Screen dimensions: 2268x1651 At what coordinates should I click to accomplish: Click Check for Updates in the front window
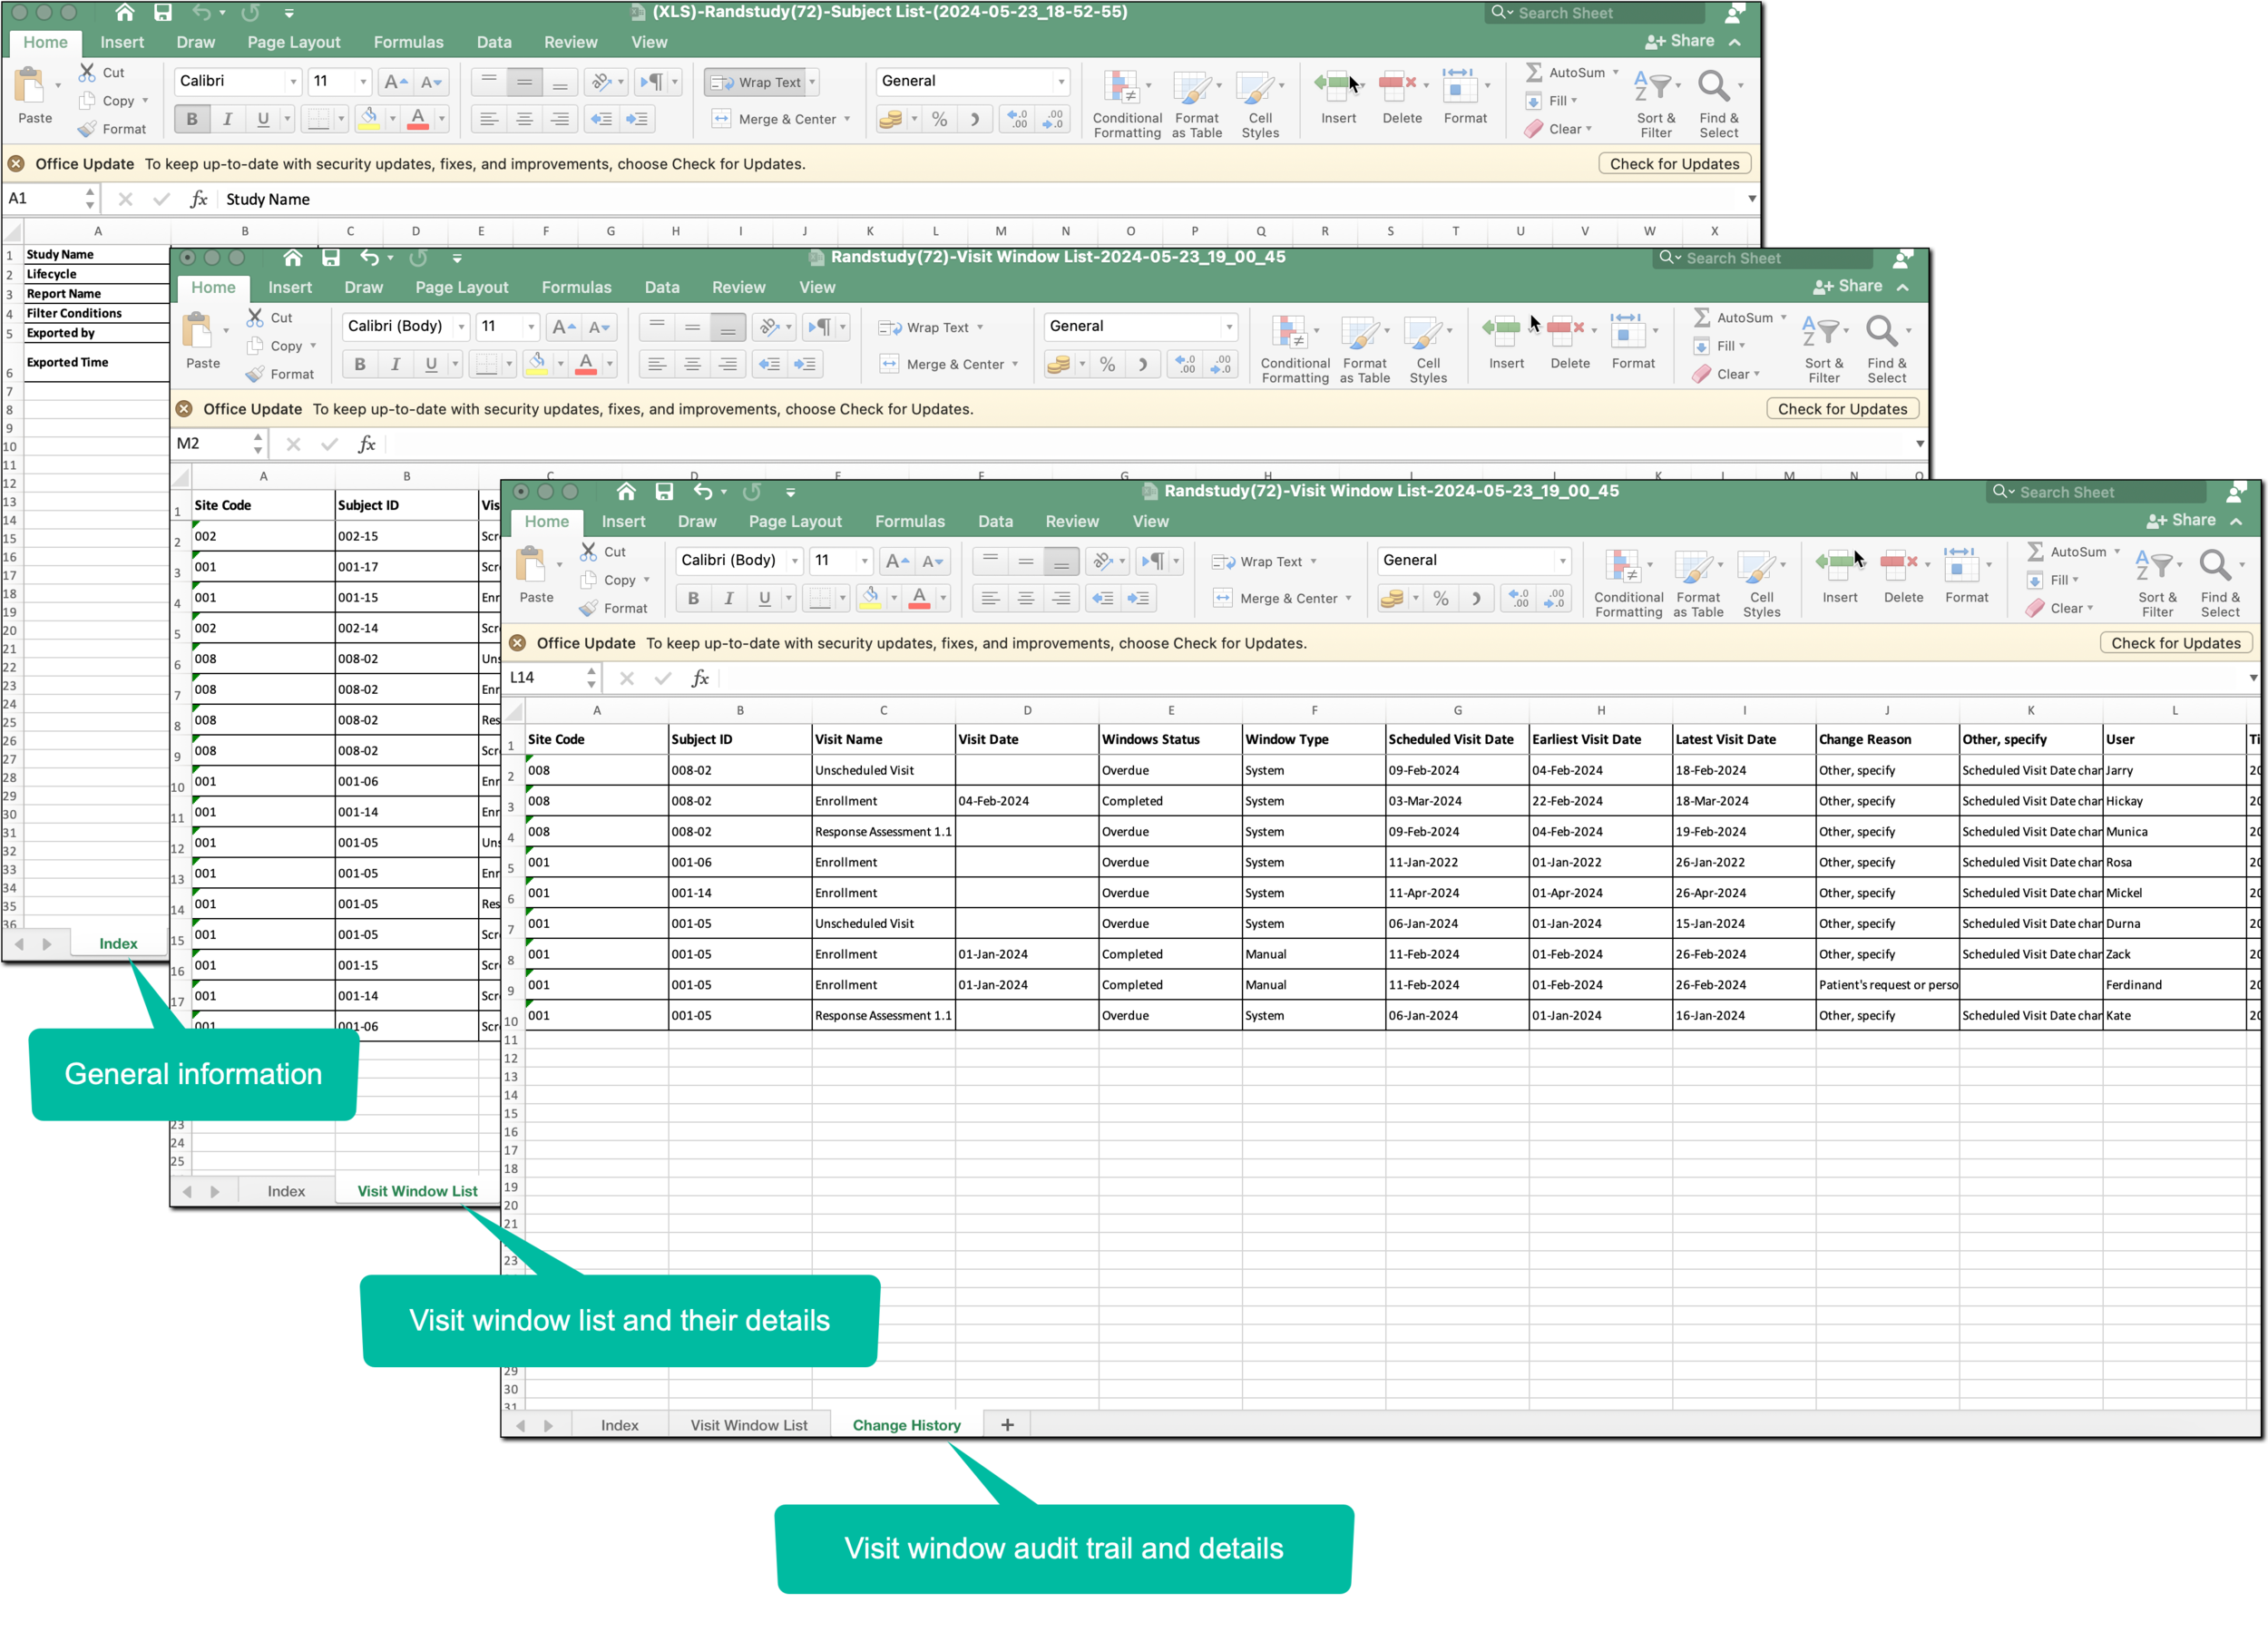[2175, 643]
